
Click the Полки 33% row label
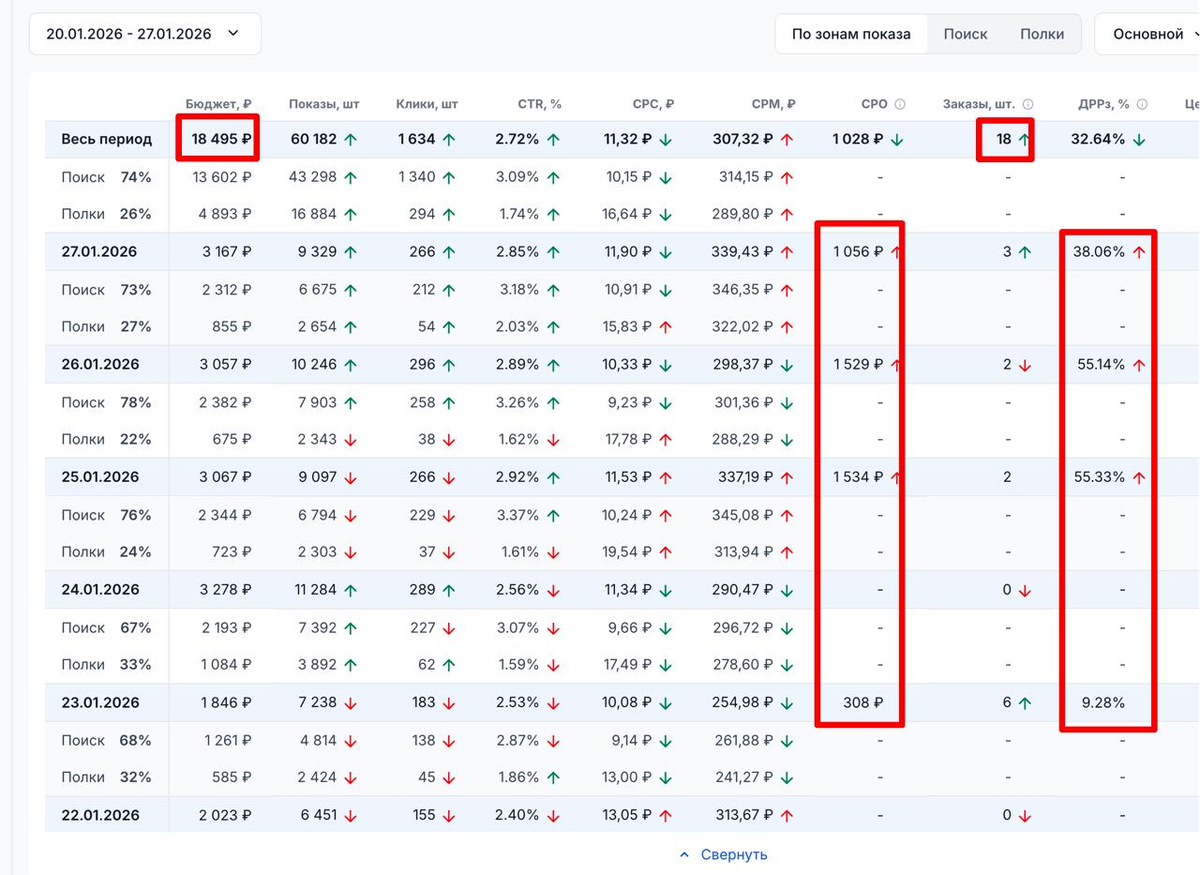[106, 665]
